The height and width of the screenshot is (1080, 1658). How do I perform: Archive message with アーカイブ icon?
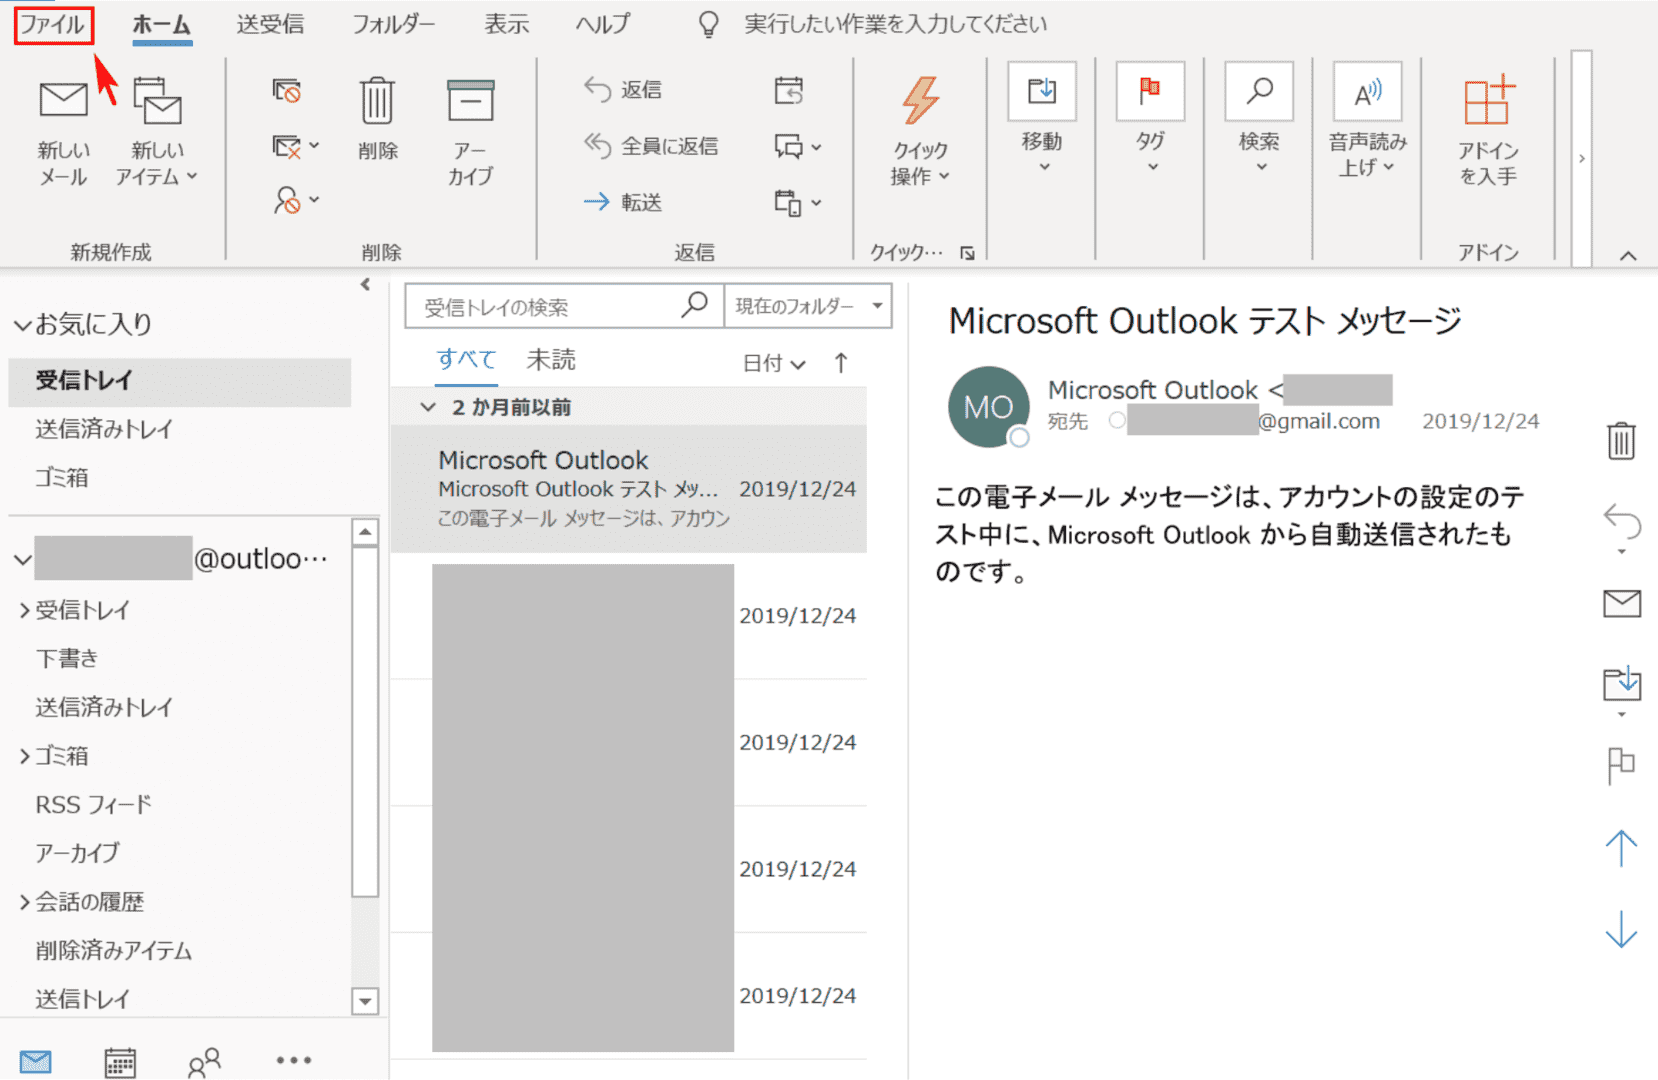point(470,132)
